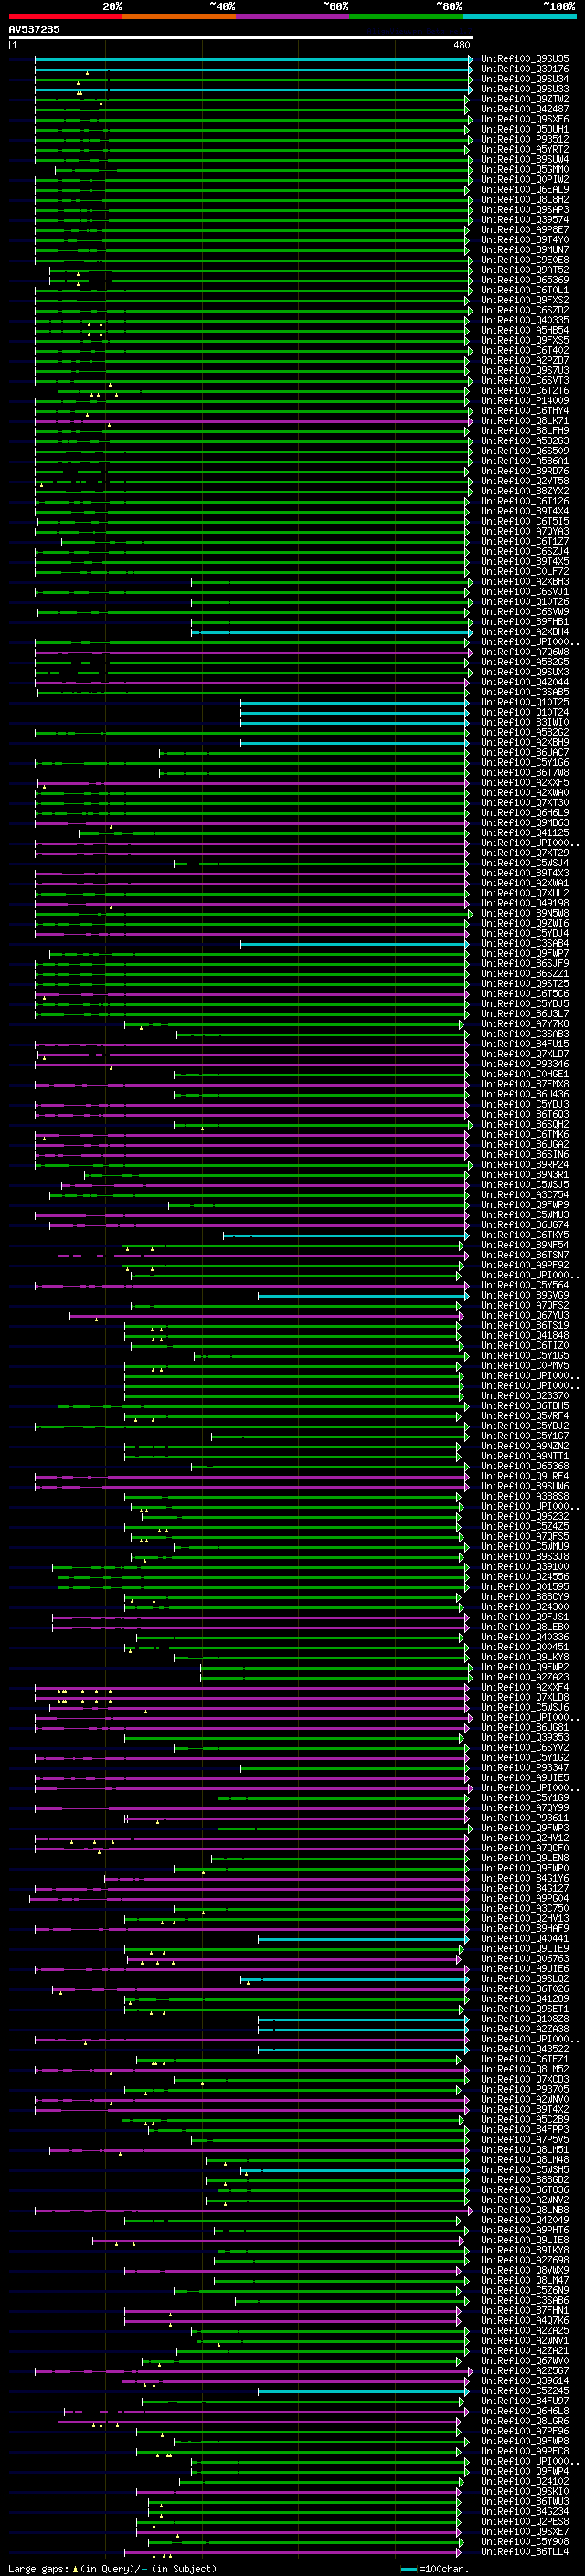
Task: Select the UniRef100_P93705 label
Action: 525,2089
